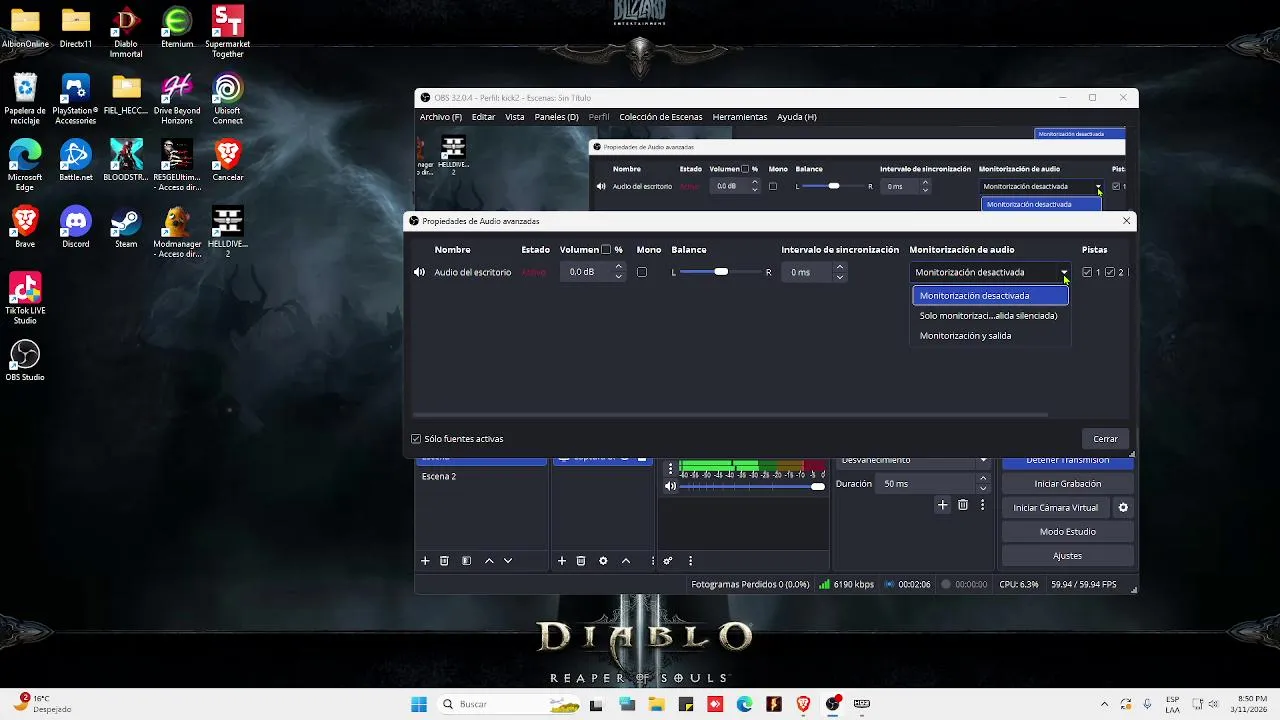Open advanced audio properties gears icon in mixer
This screenshot has height=720, width=1280.
coord(668,561)
